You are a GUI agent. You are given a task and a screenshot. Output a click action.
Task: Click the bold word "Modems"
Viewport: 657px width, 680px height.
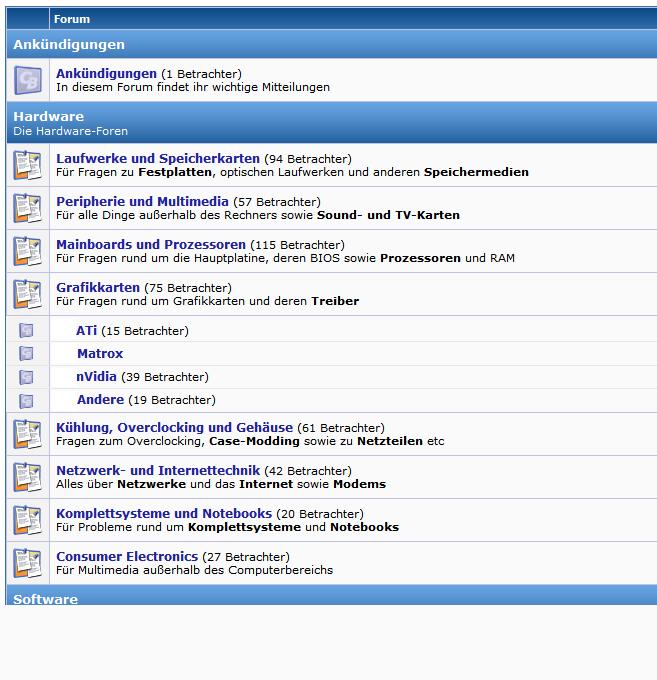click(360, 484)
